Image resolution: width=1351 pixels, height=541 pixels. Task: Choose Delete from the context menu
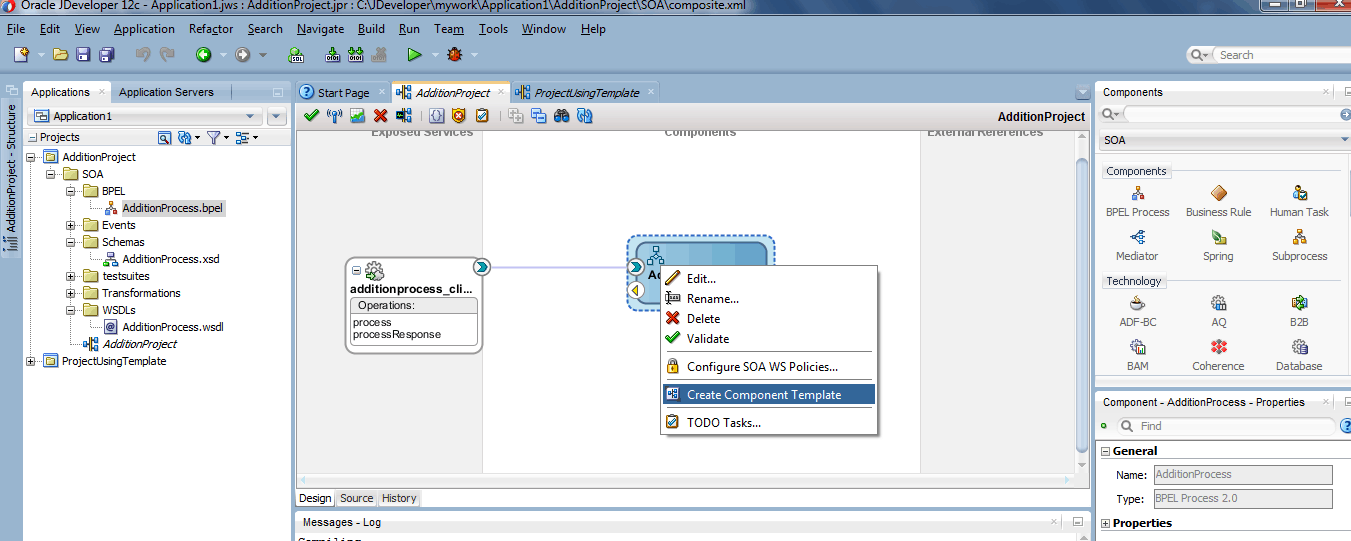click(x=768, y=319)
